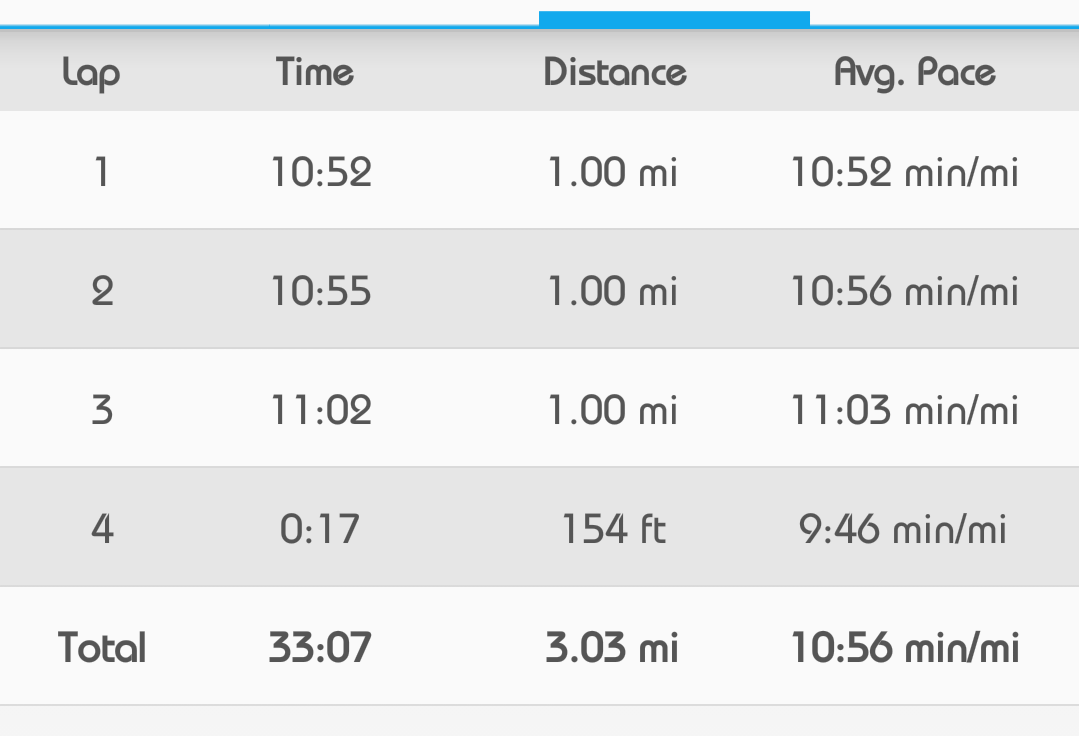Click the Total row label
Screen dimensions: 1079x736
(x=102, y=647)
